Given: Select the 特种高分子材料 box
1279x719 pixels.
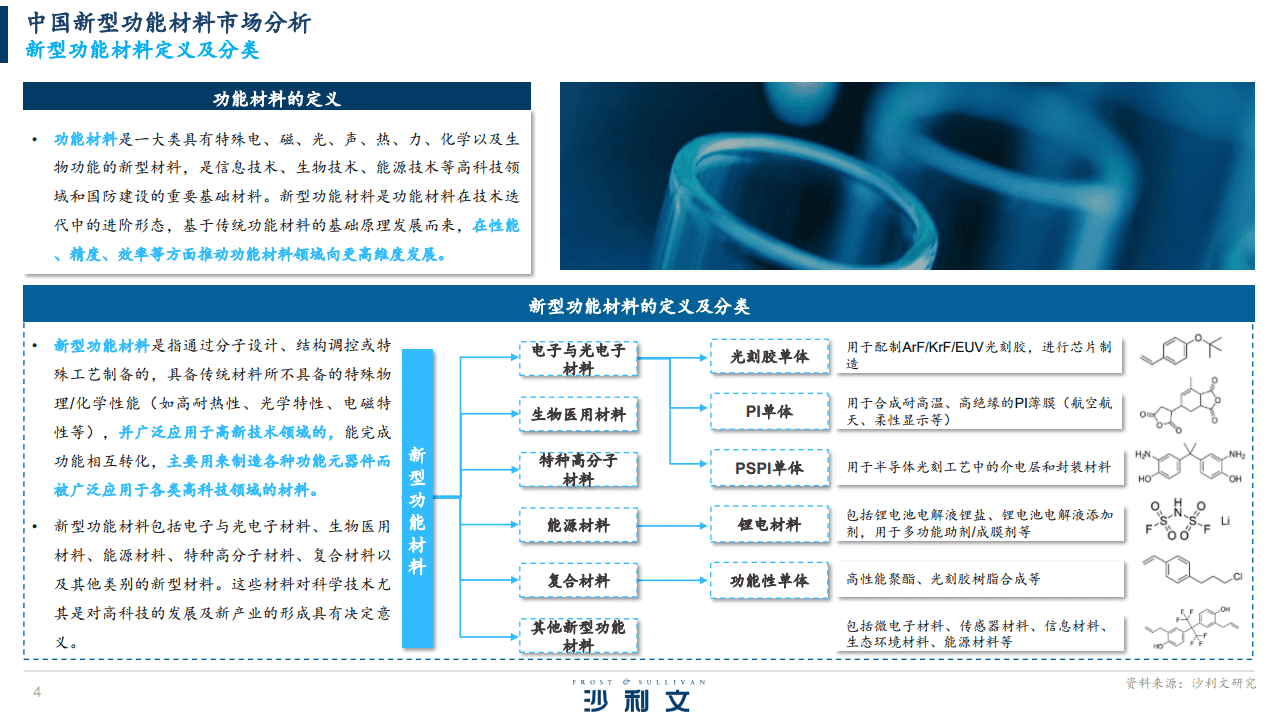Looking at the screenshot, I should (578, 469).
